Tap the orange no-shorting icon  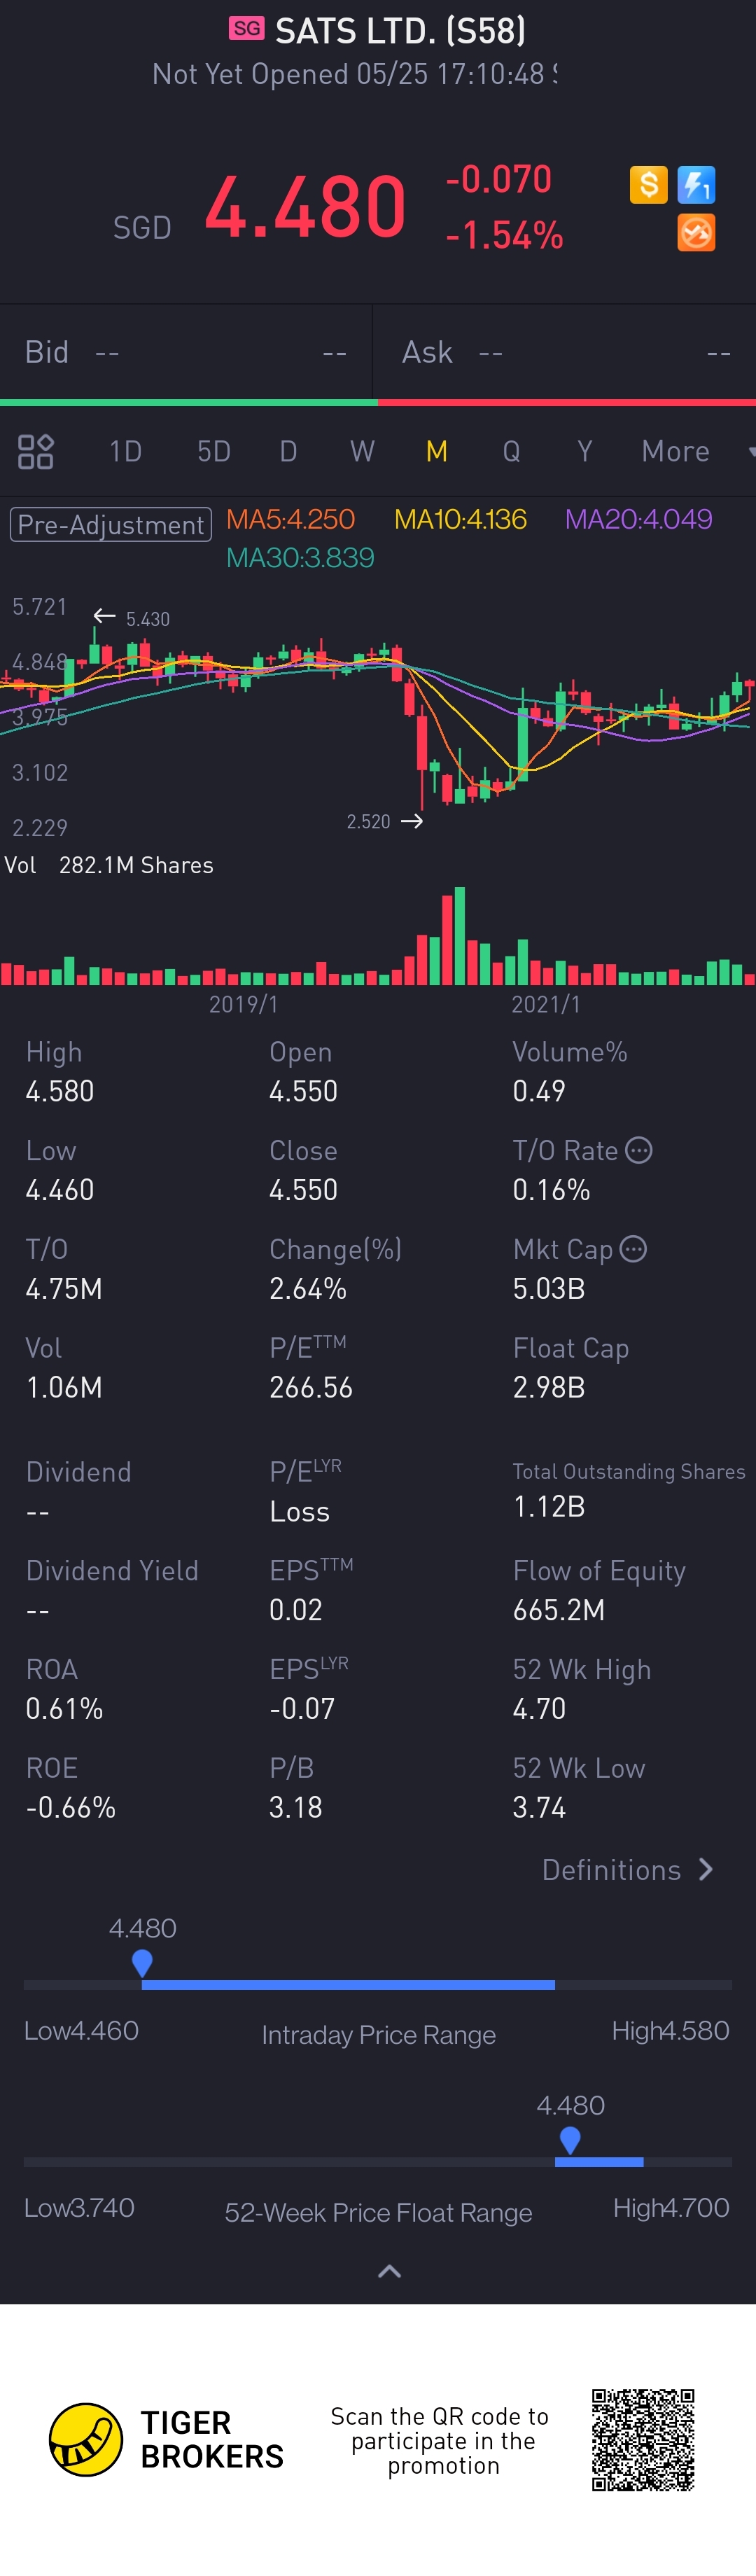click(x=696, y=232)
